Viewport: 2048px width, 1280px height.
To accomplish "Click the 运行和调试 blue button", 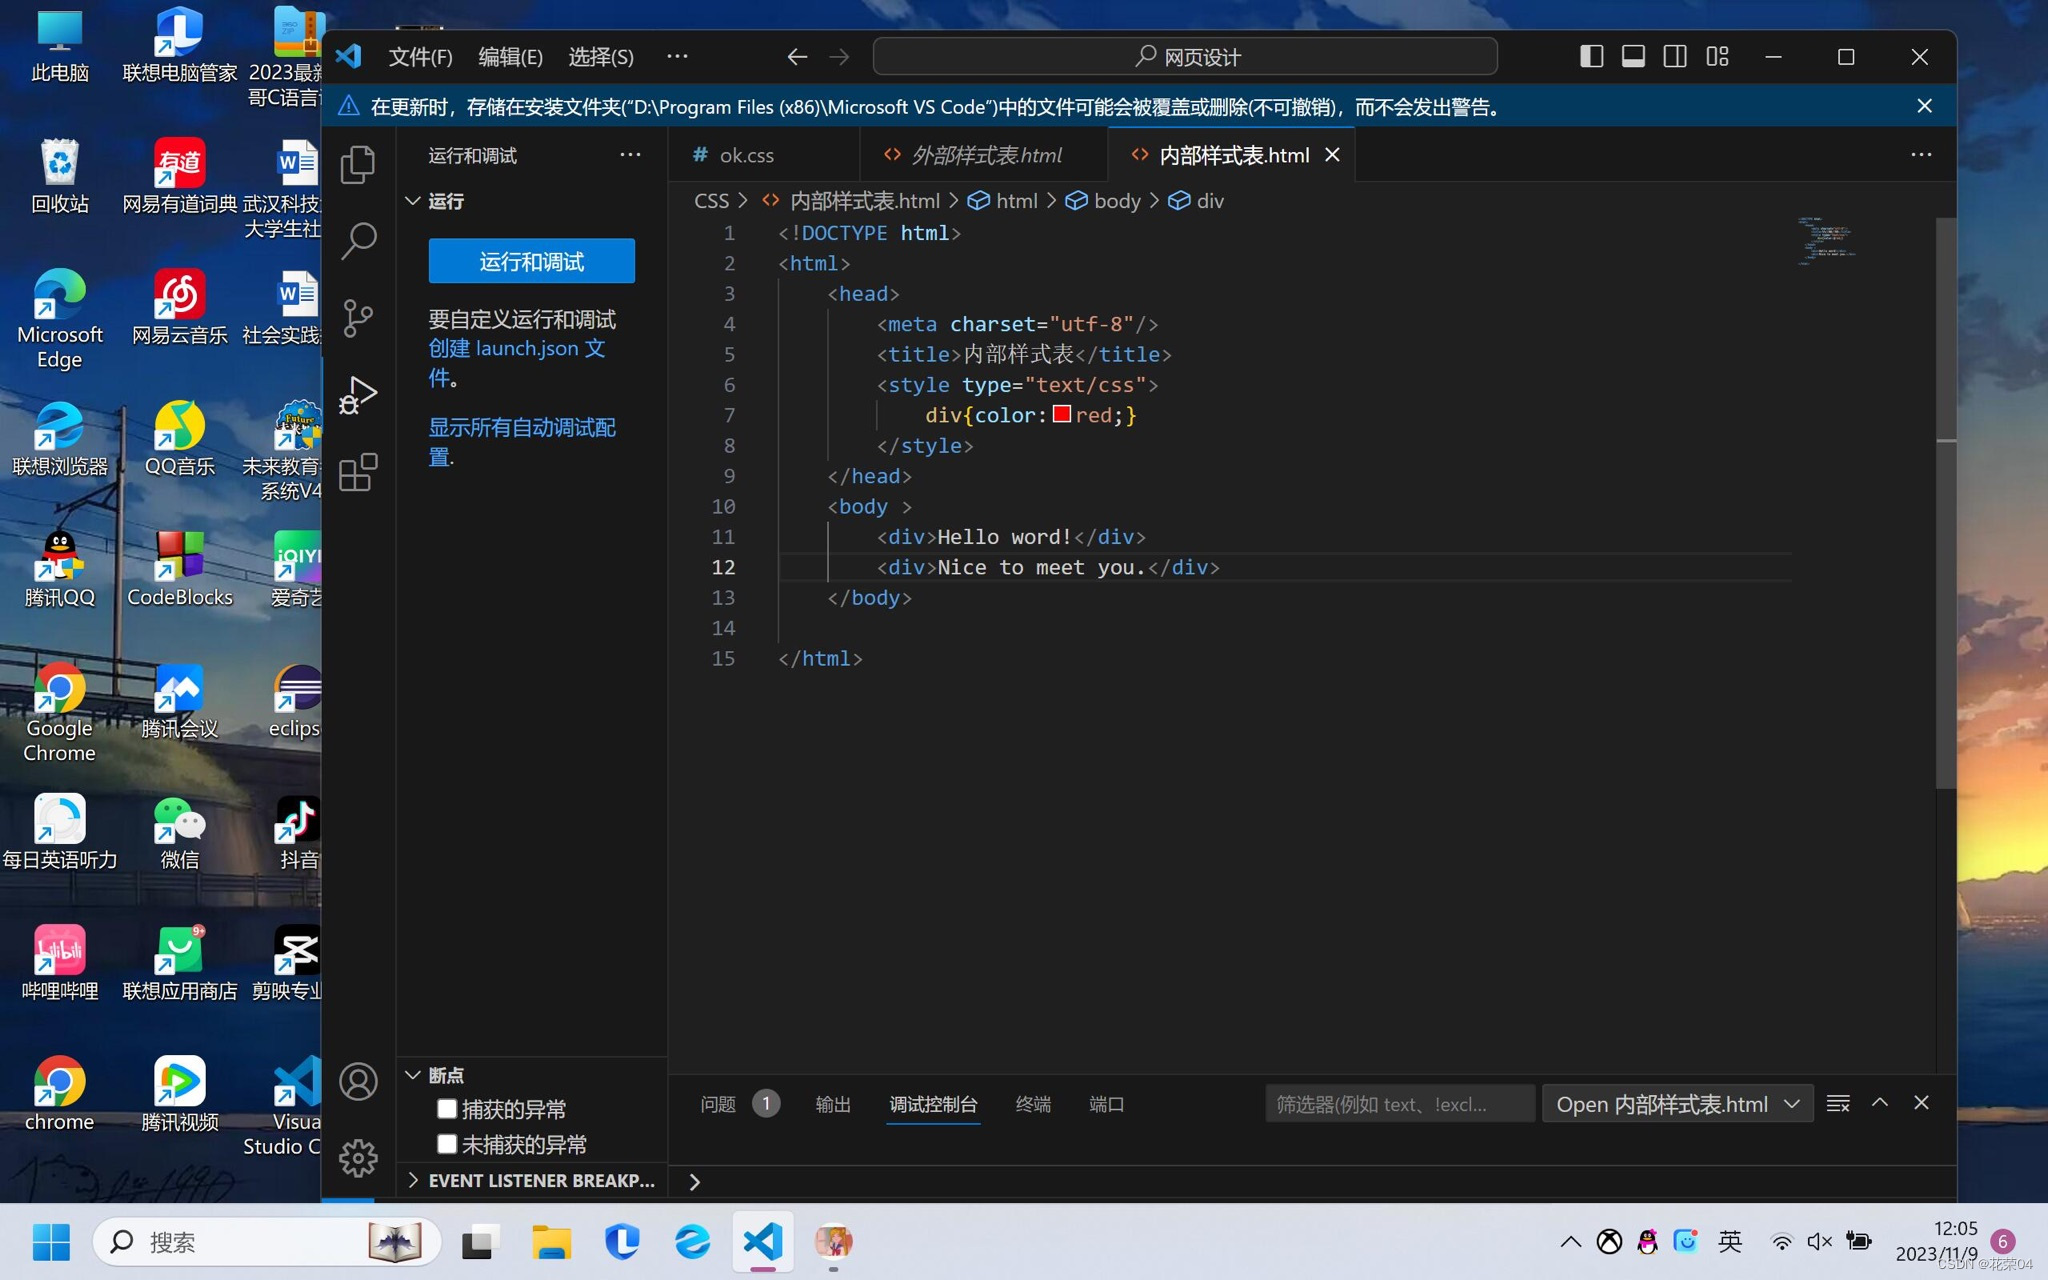I will pyautogui.click(x=531, y=261).
